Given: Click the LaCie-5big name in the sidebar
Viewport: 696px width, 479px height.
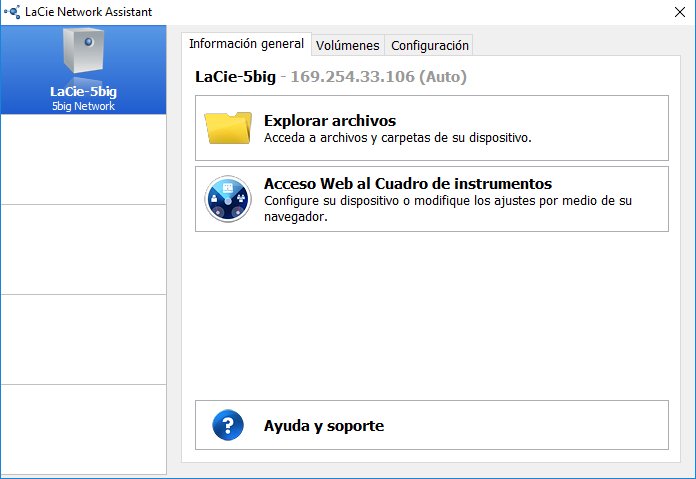Looking at the screenshot, I should point(83,91).
